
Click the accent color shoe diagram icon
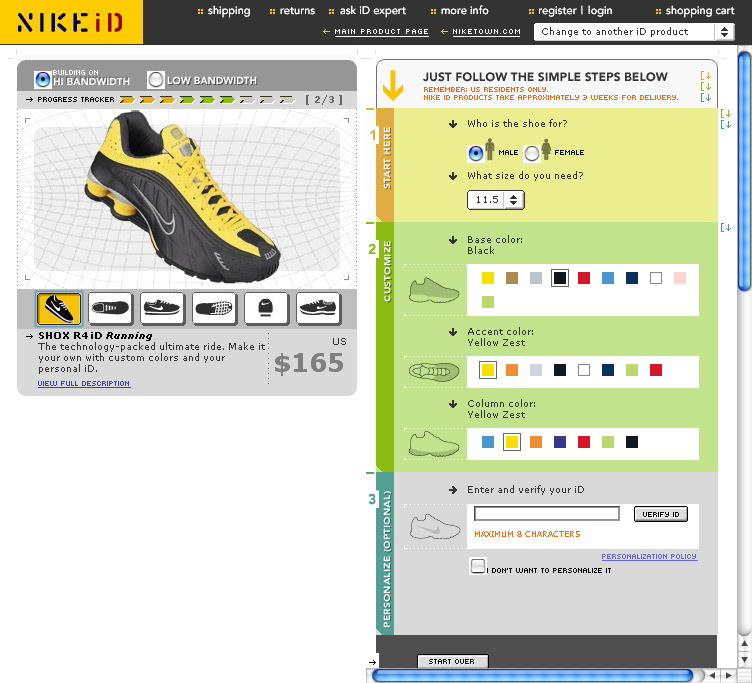pyautogui.click(x=434, y=371)
